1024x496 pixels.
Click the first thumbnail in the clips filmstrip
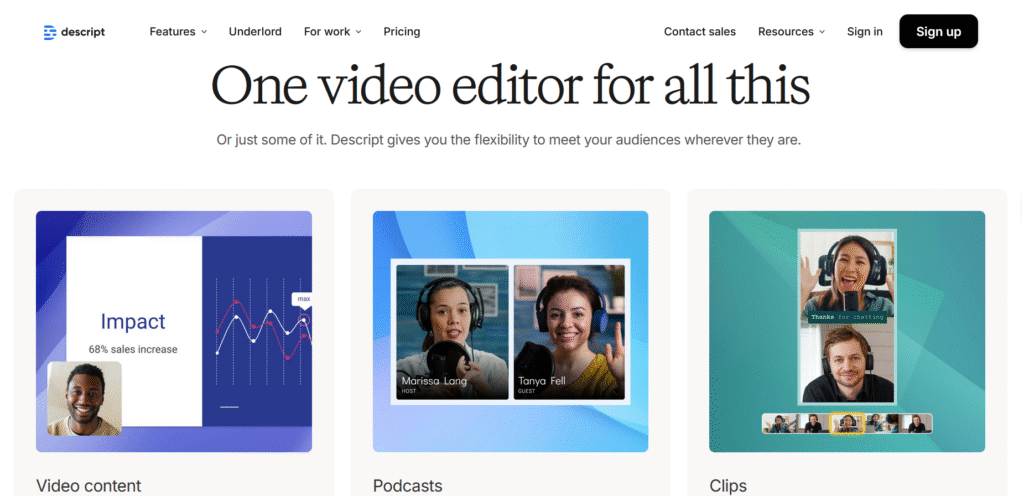pyautogui.click(x=778, y=424)
